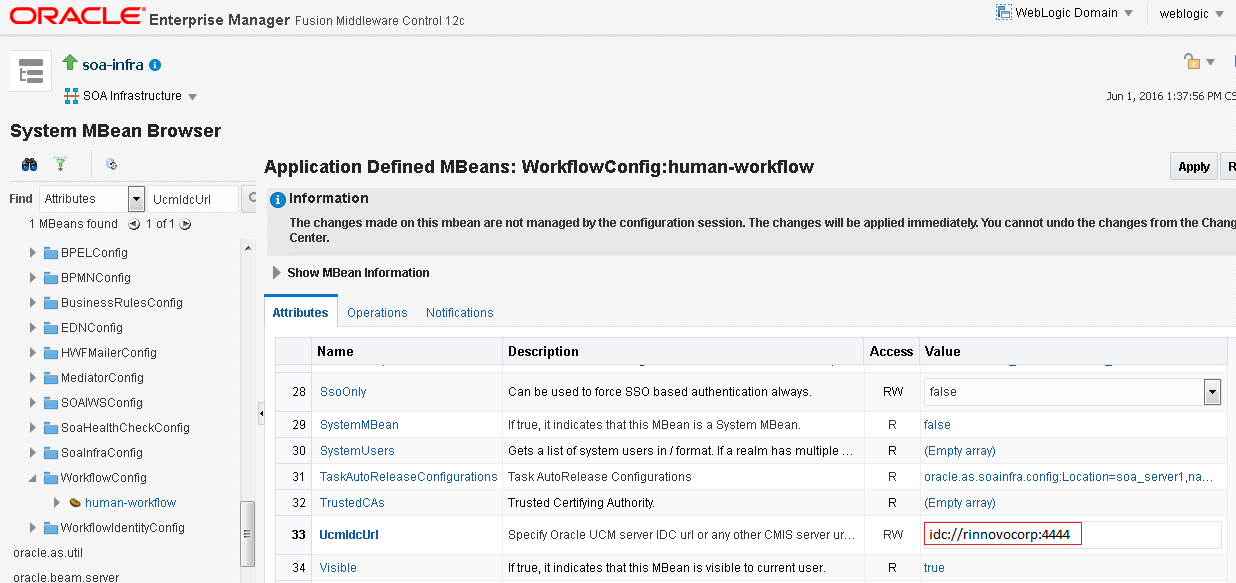This screenshot has height=583, width=1236.
Task: Click the refresh MBeans icon
Action: pos(110,164)
